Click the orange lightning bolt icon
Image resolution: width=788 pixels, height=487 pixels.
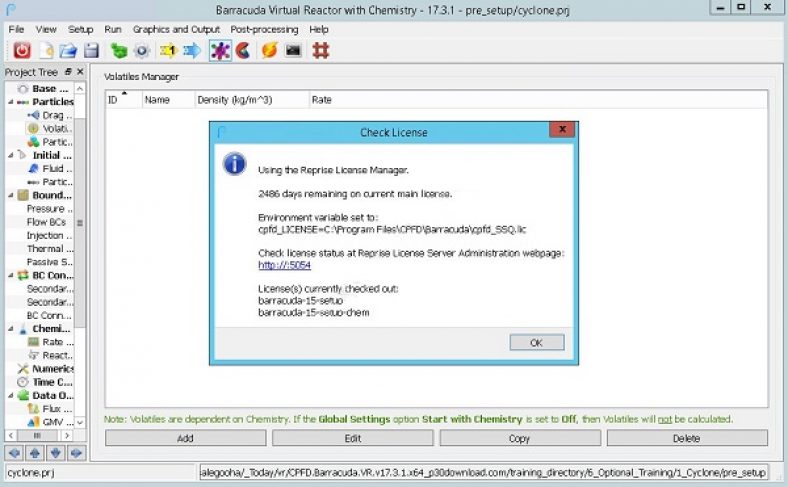pyautogui.click(x=269, y=50)
